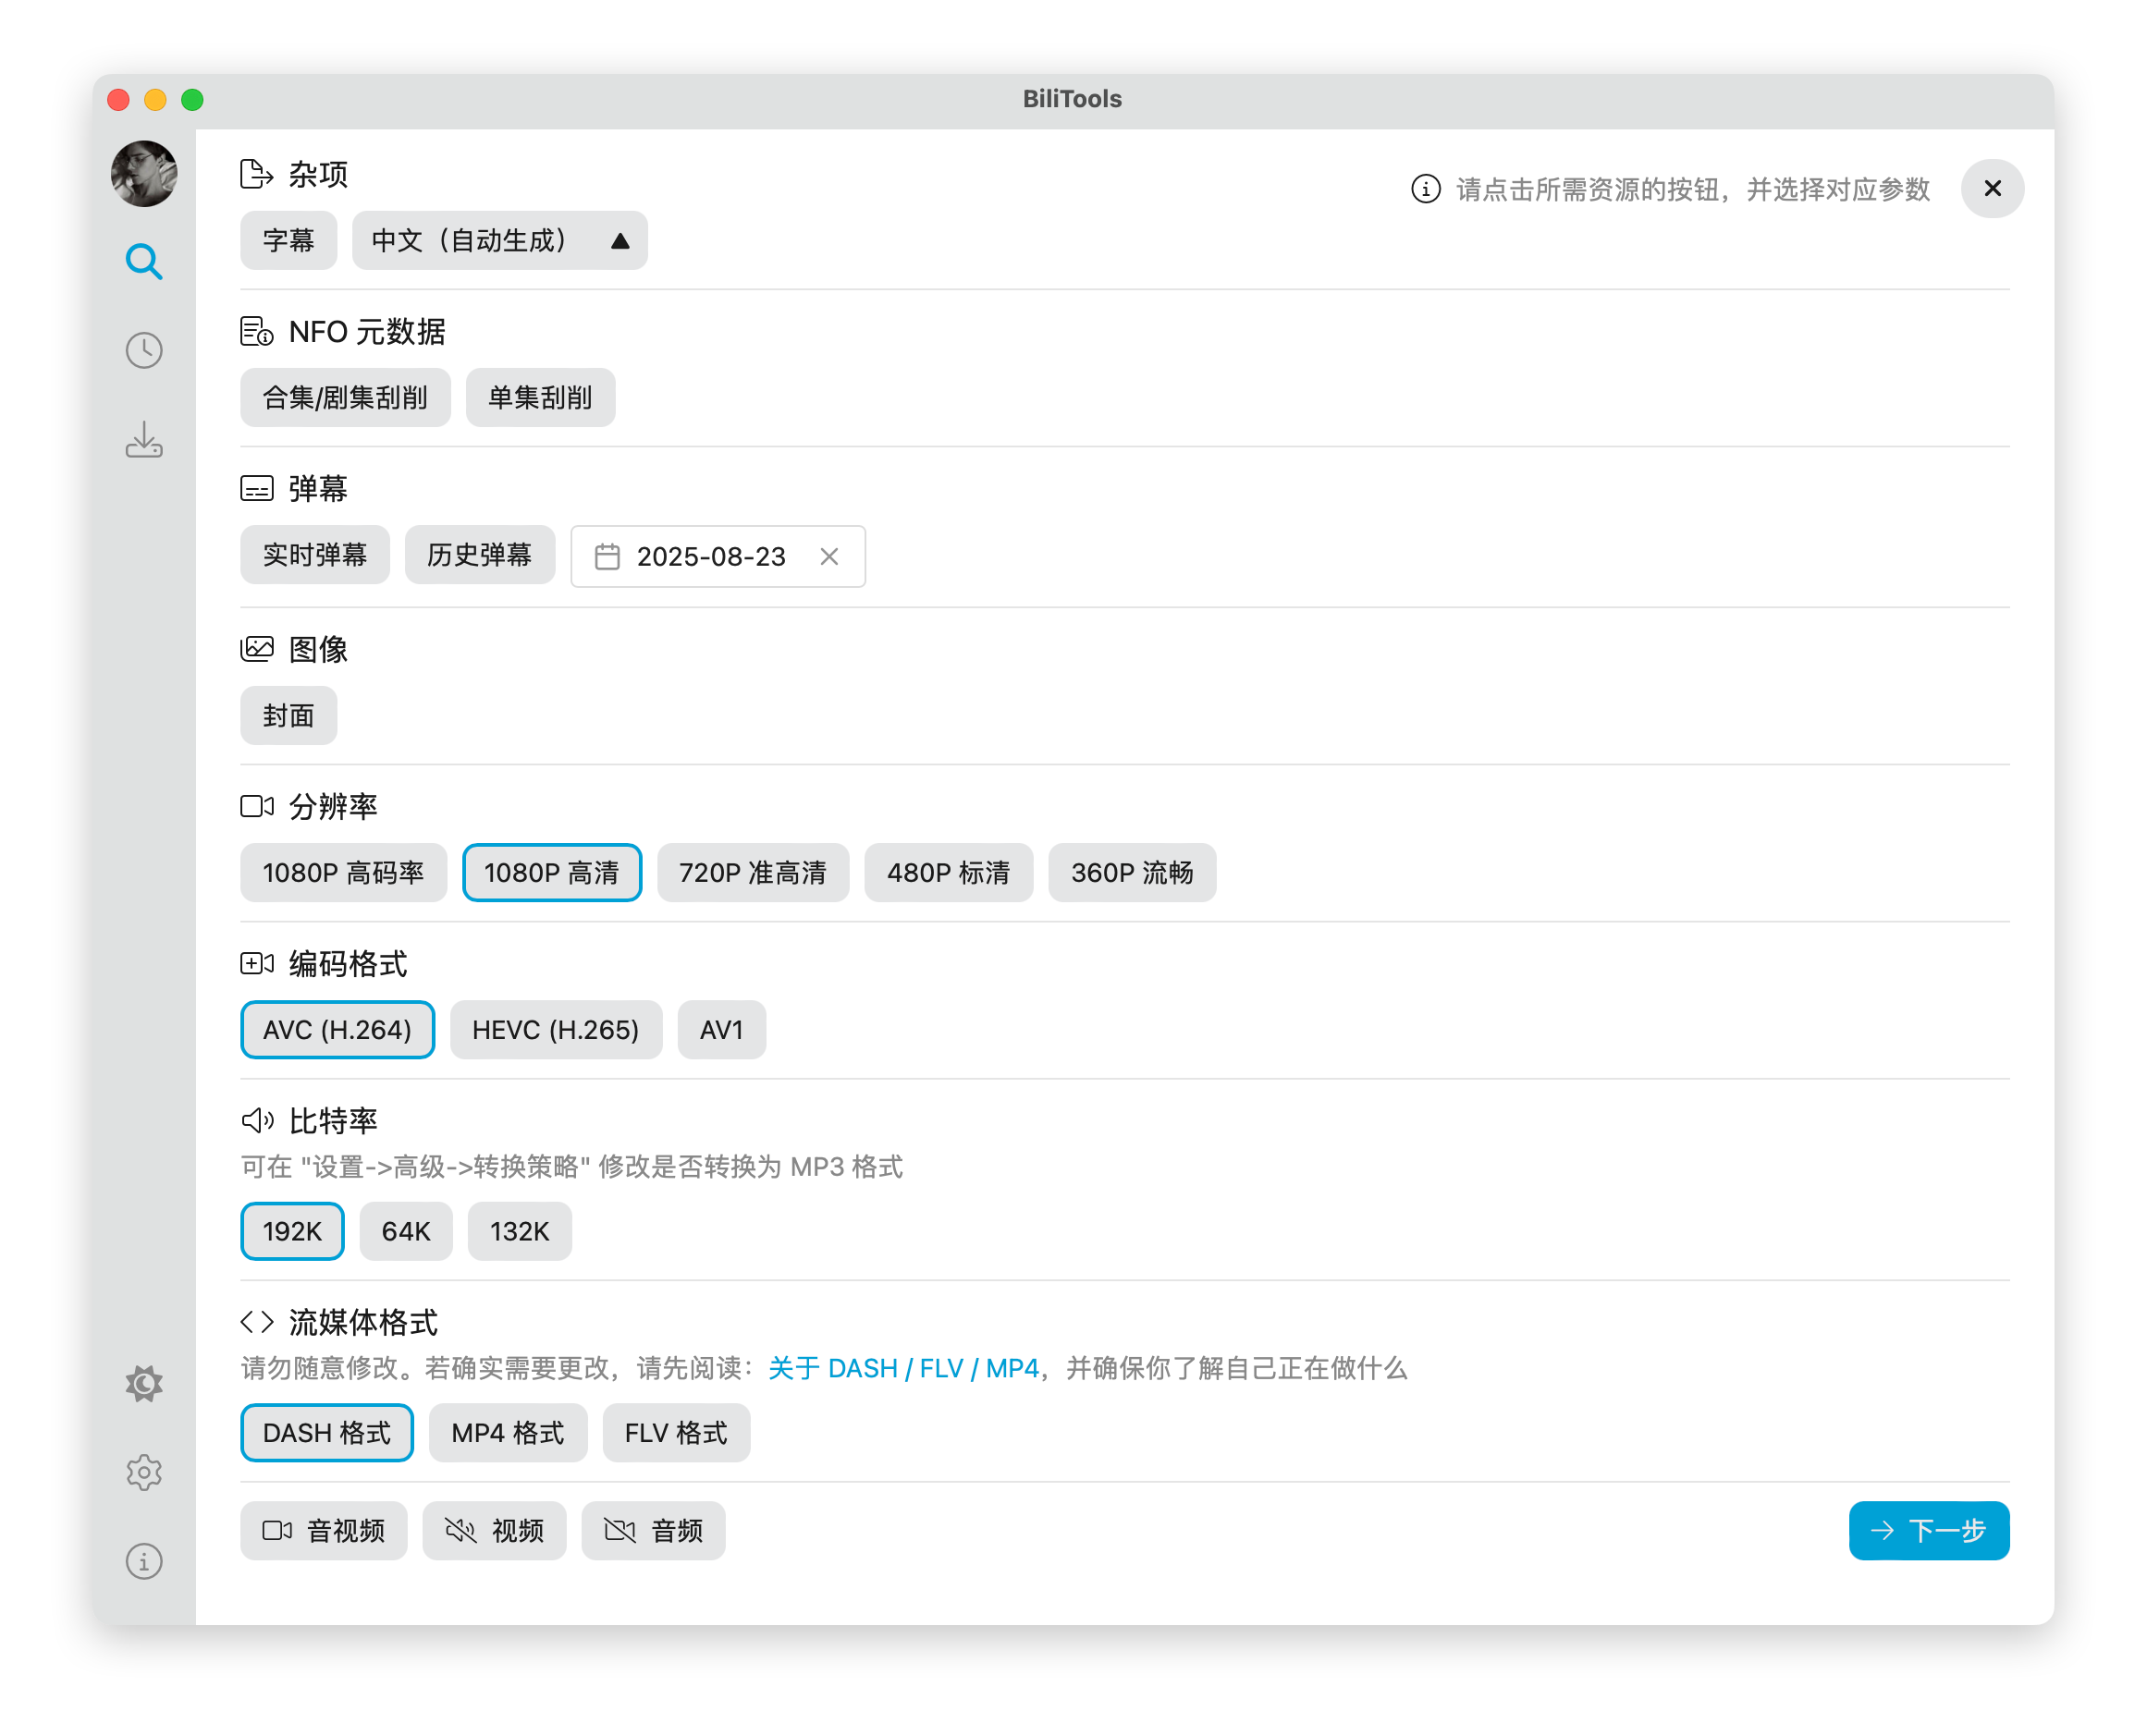
Task: Choose AVC (H.264) encoding
Action: (337, 1030)
